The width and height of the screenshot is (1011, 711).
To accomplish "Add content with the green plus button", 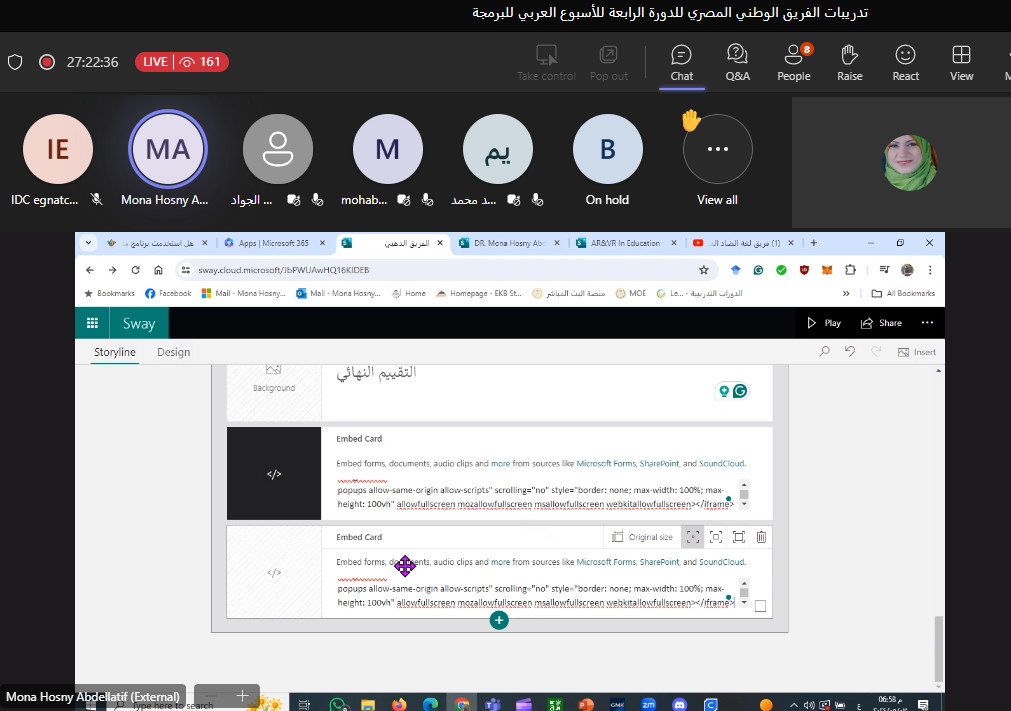I will tap(499, 620).
